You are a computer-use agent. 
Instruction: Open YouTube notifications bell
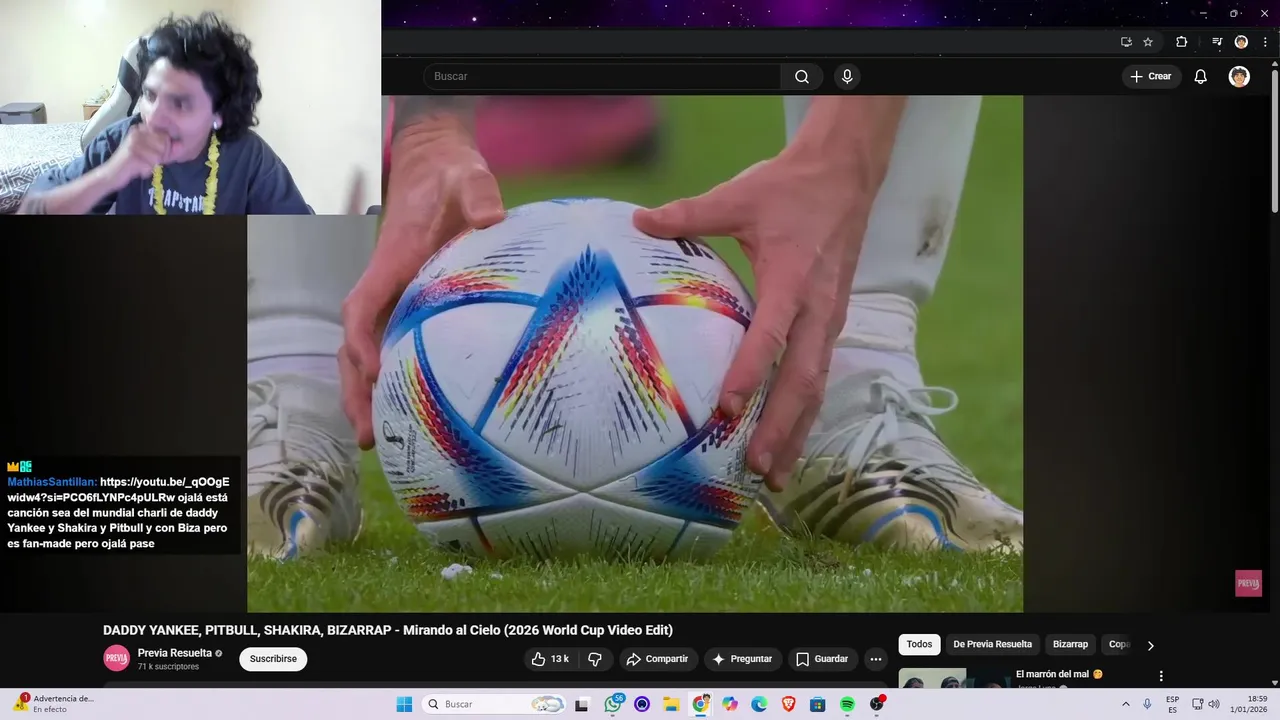pos(1201,77)
